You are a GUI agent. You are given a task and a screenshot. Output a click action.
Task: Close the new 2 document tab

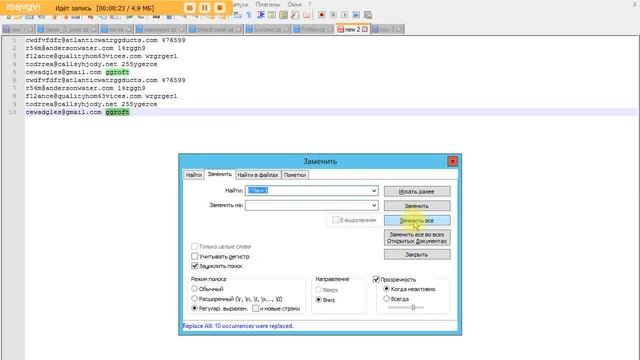coord(365,29)
